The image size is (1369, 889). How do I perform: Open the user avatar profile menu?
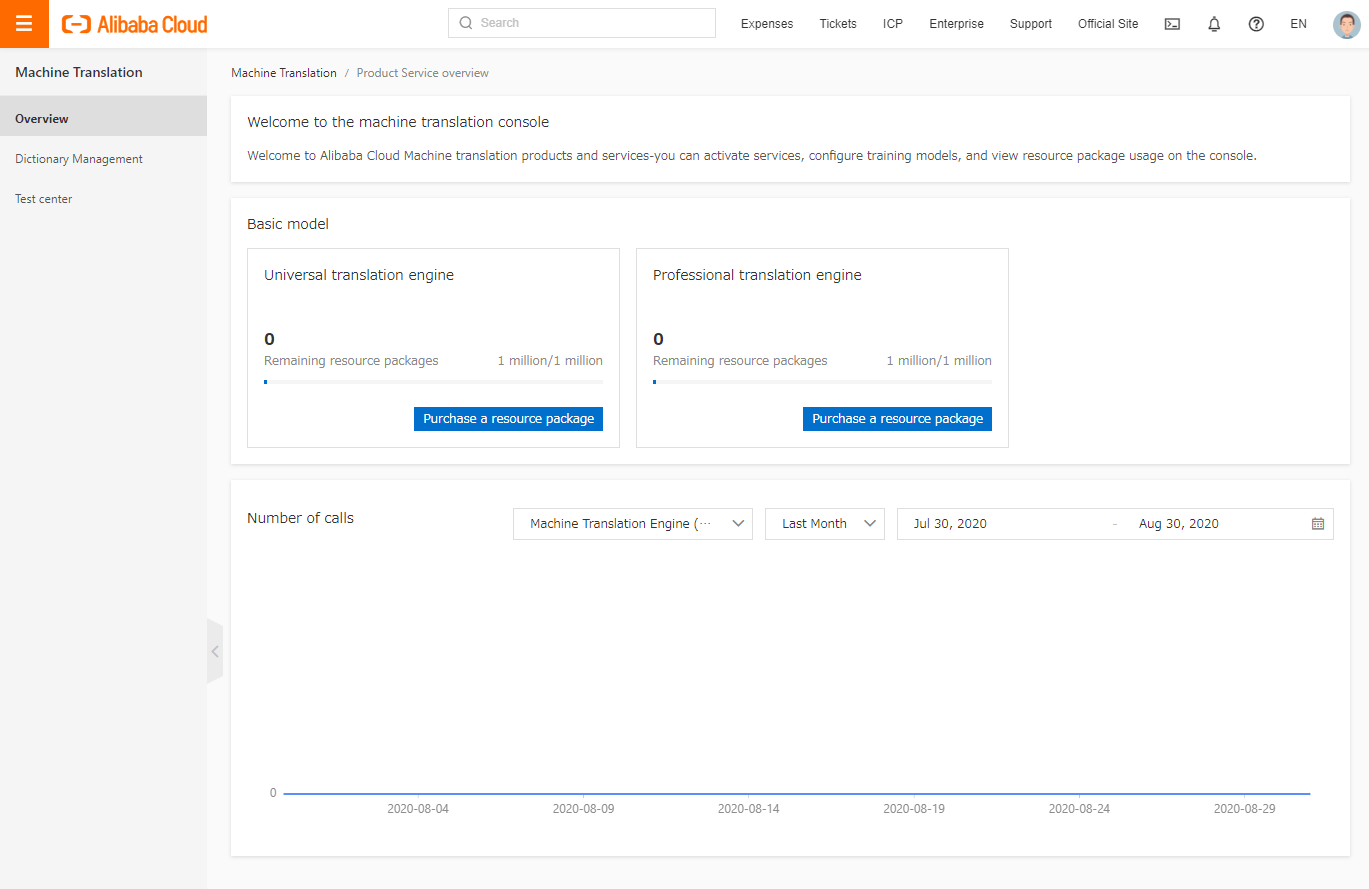1346,25
